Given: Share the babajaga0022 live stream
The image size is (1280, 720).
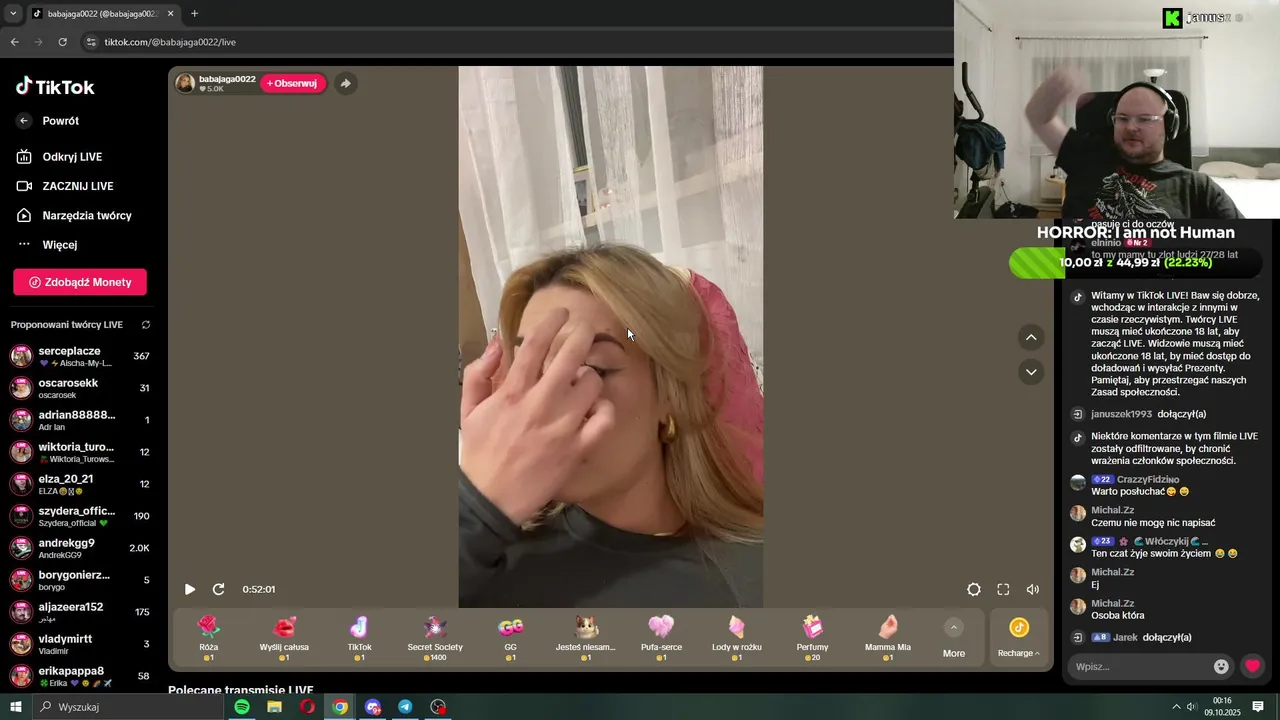Looking at the screenshot, I should [345, 83].
